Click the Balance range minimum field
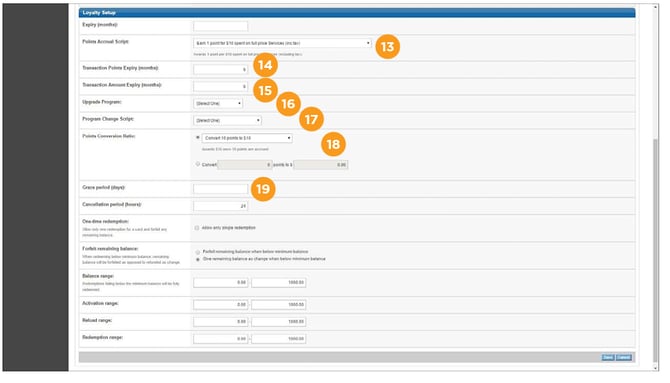 pyautogui.click(x=220, y=283)
